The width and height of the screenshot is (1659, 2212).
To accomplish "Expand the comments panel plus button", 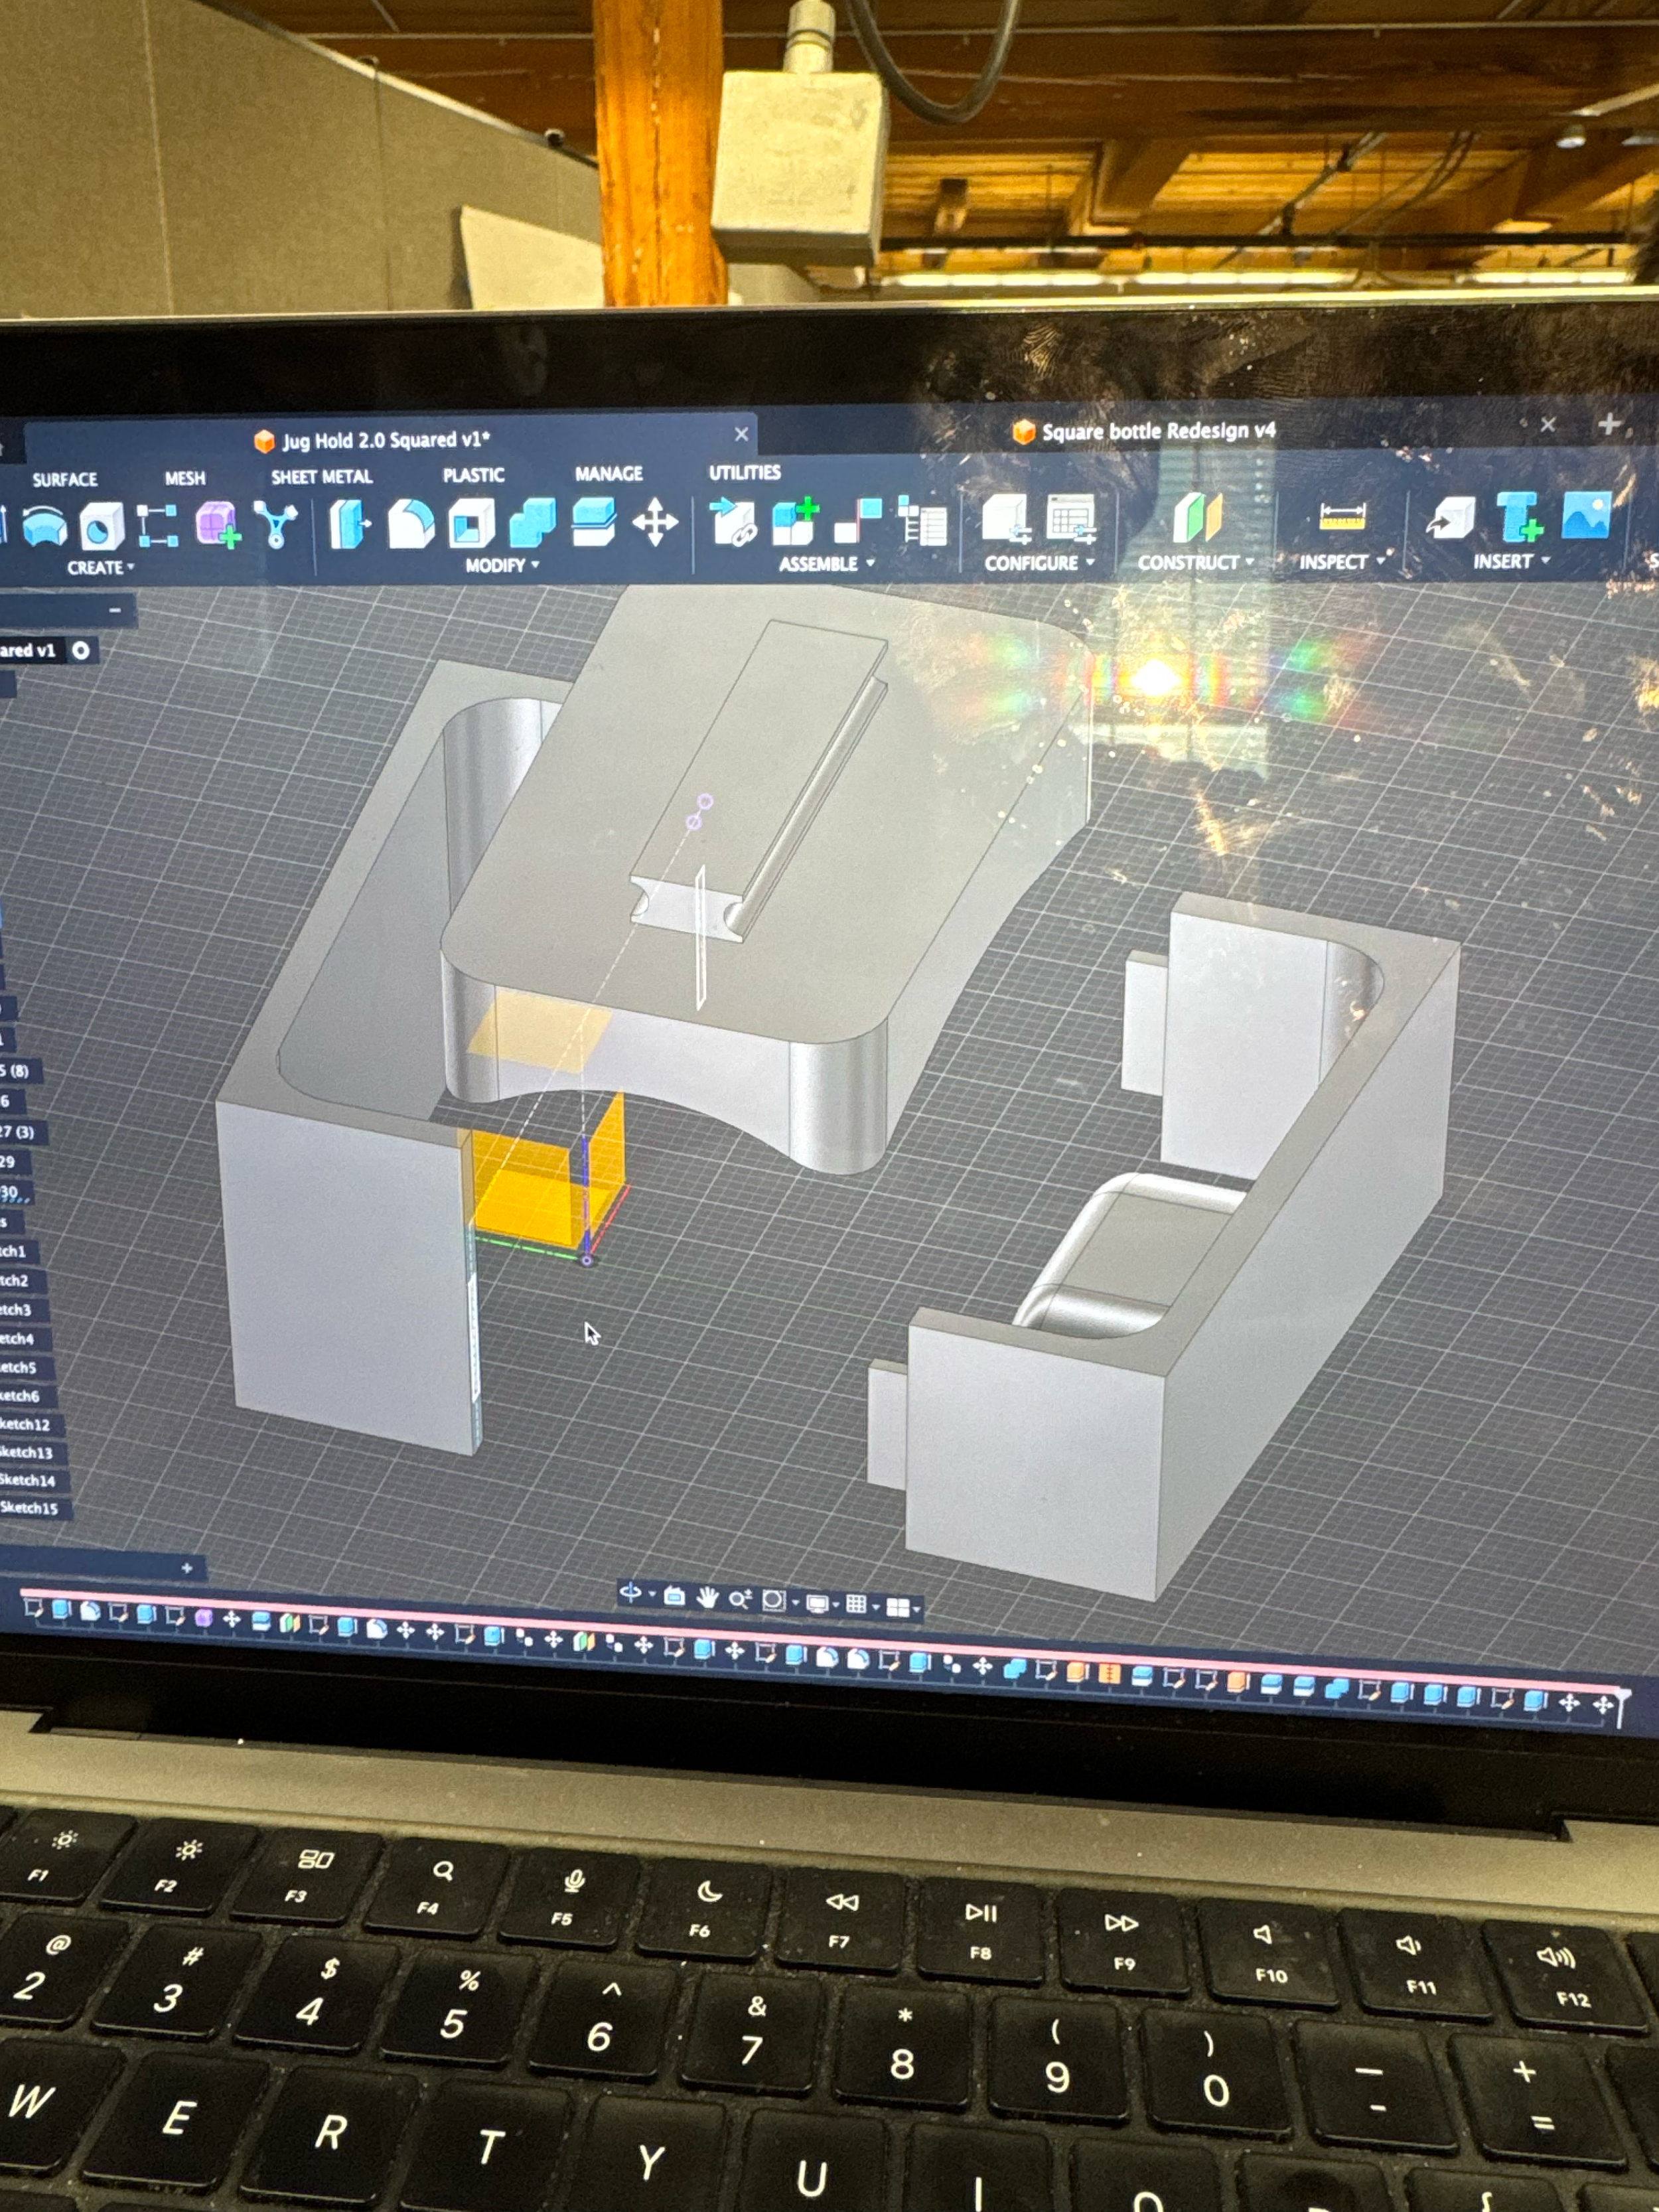I will point(187,1568).
